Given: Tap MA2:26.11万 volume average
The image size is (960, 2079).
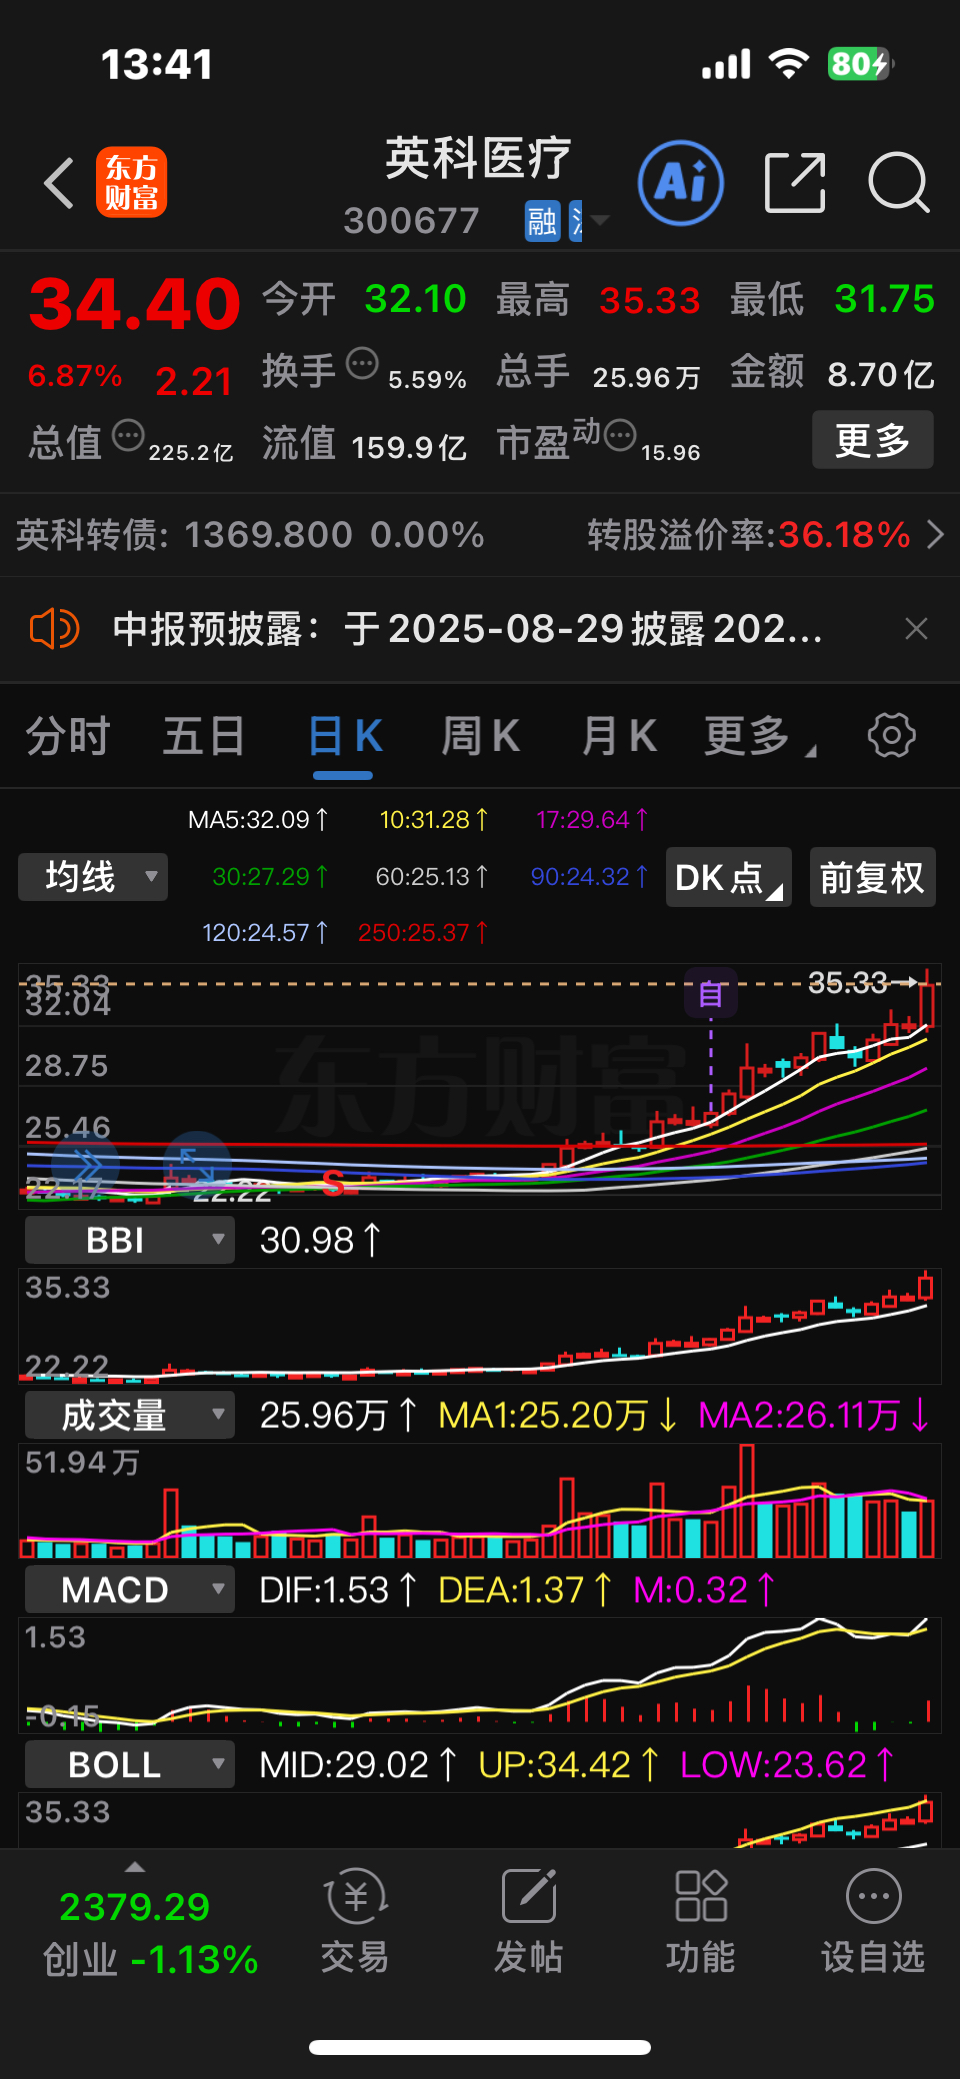Looking at the screenshot, I should pos(814,1415).
